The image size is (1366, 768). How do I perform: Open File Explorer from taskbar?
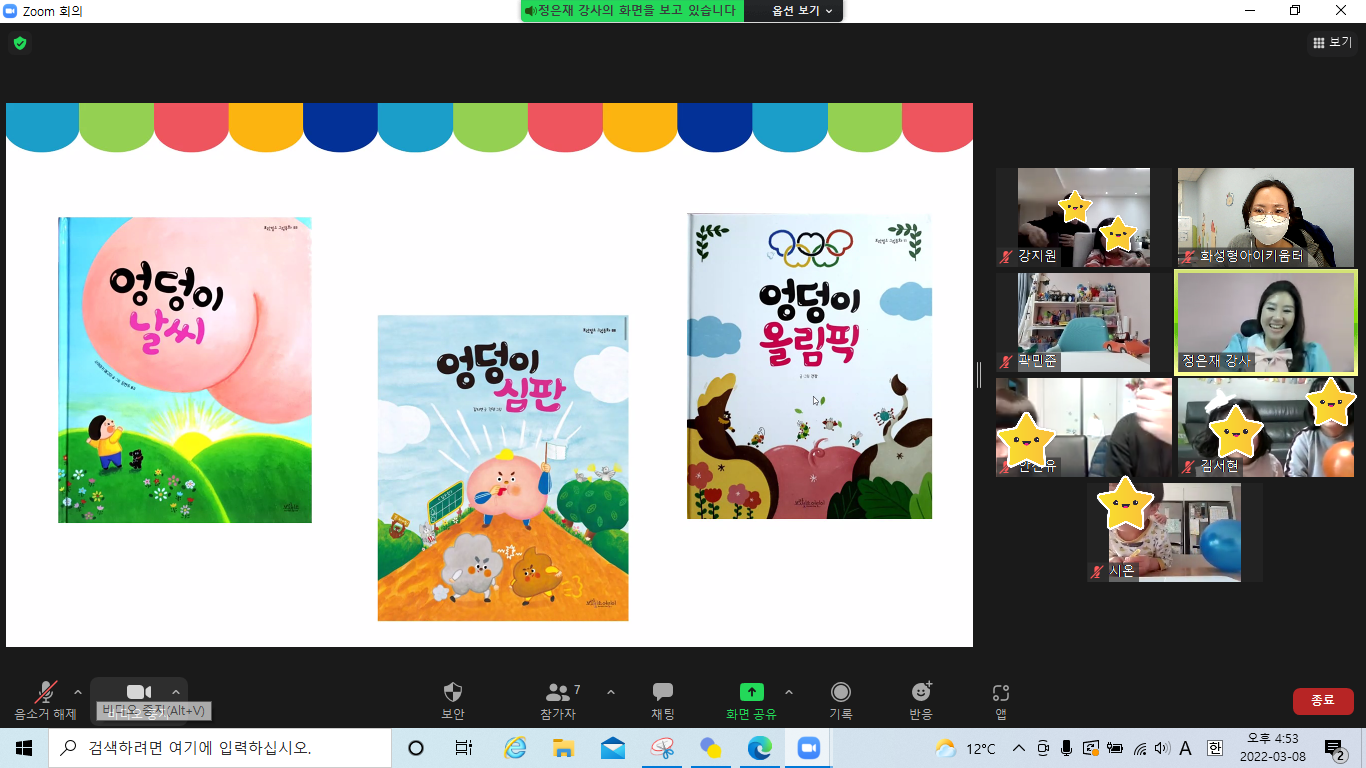563,748
